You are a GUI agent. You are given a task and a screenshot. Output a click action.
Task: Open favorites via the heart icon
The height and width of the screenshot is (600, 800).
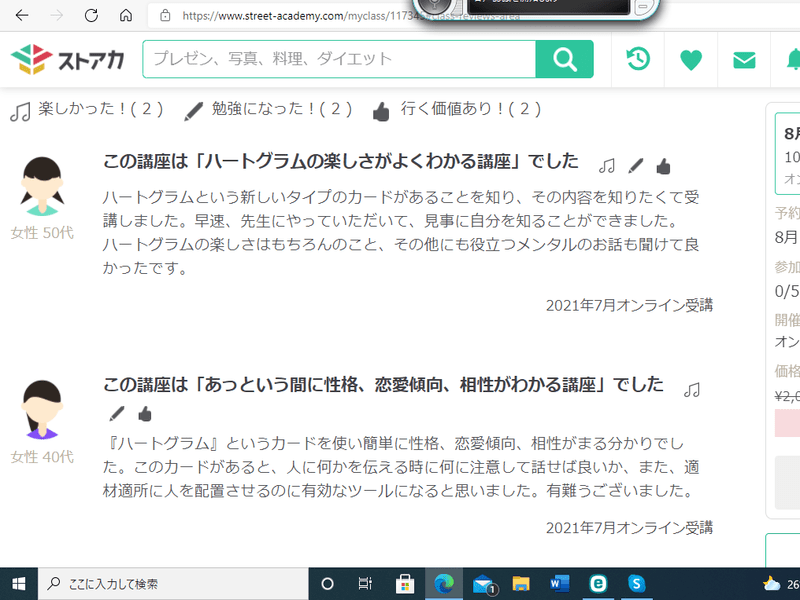[x=691, y=60]
